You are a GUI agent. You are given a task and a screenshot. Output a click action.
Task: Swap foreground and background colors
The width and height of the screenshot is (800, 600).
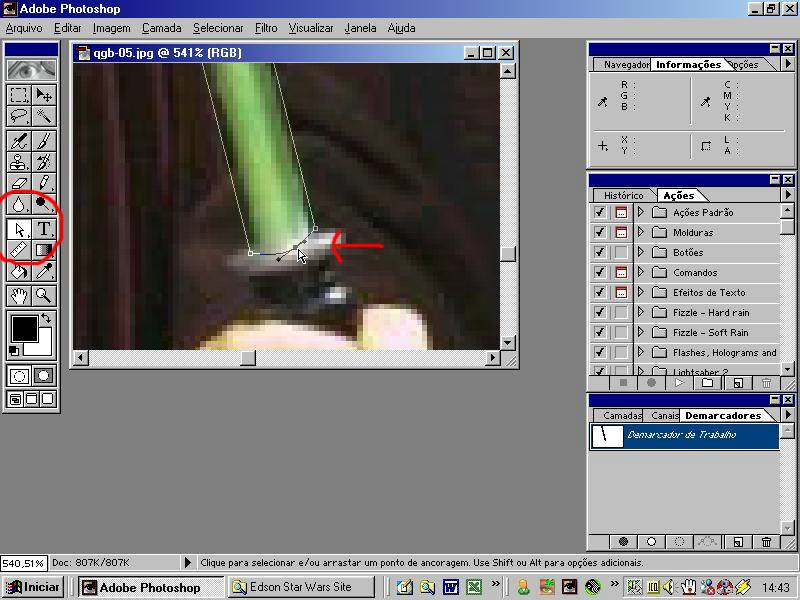[46, 318]
